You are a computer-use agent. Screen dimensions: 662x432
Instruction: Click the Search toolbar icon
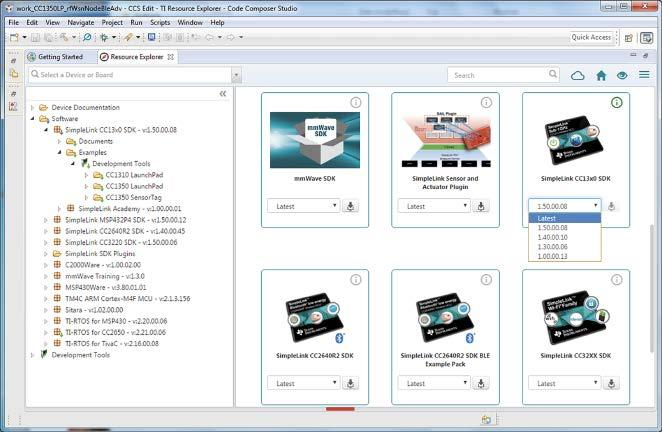tap(87, 38)
